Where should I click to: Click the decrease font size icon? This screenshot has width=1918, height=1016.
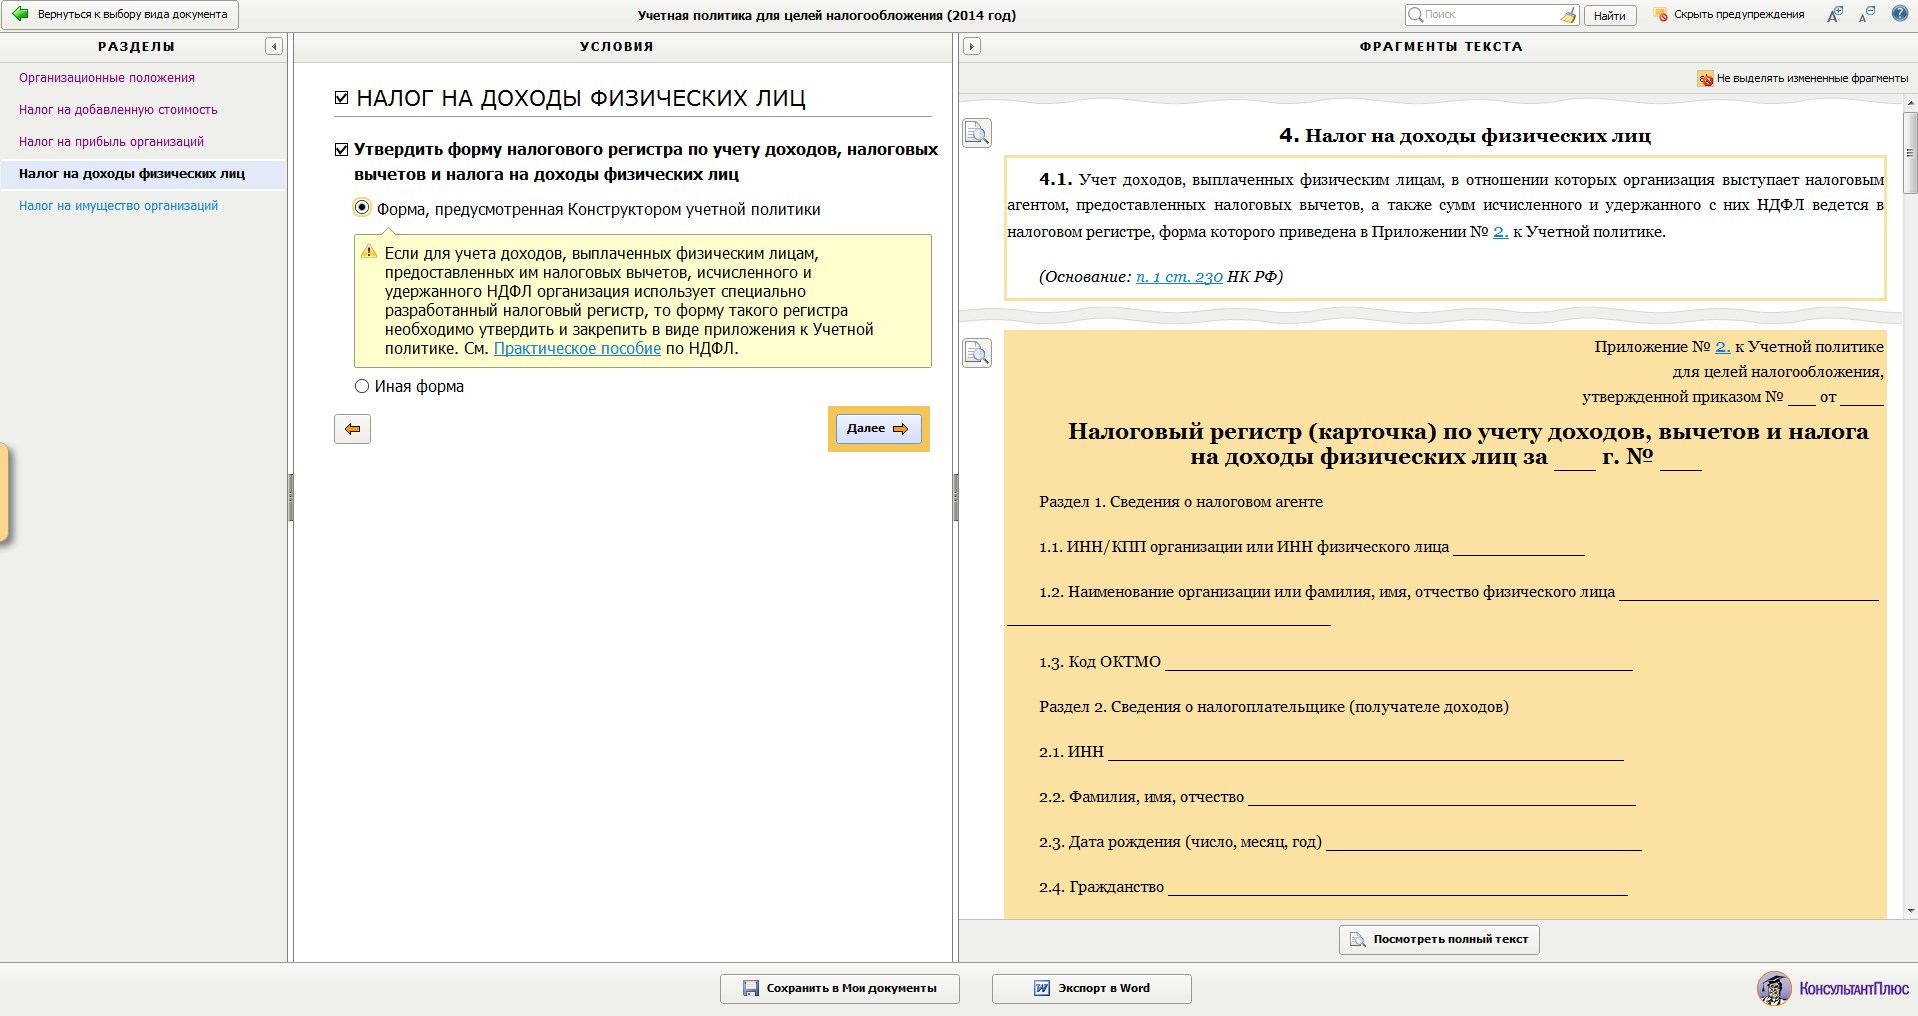[1866, 15]
